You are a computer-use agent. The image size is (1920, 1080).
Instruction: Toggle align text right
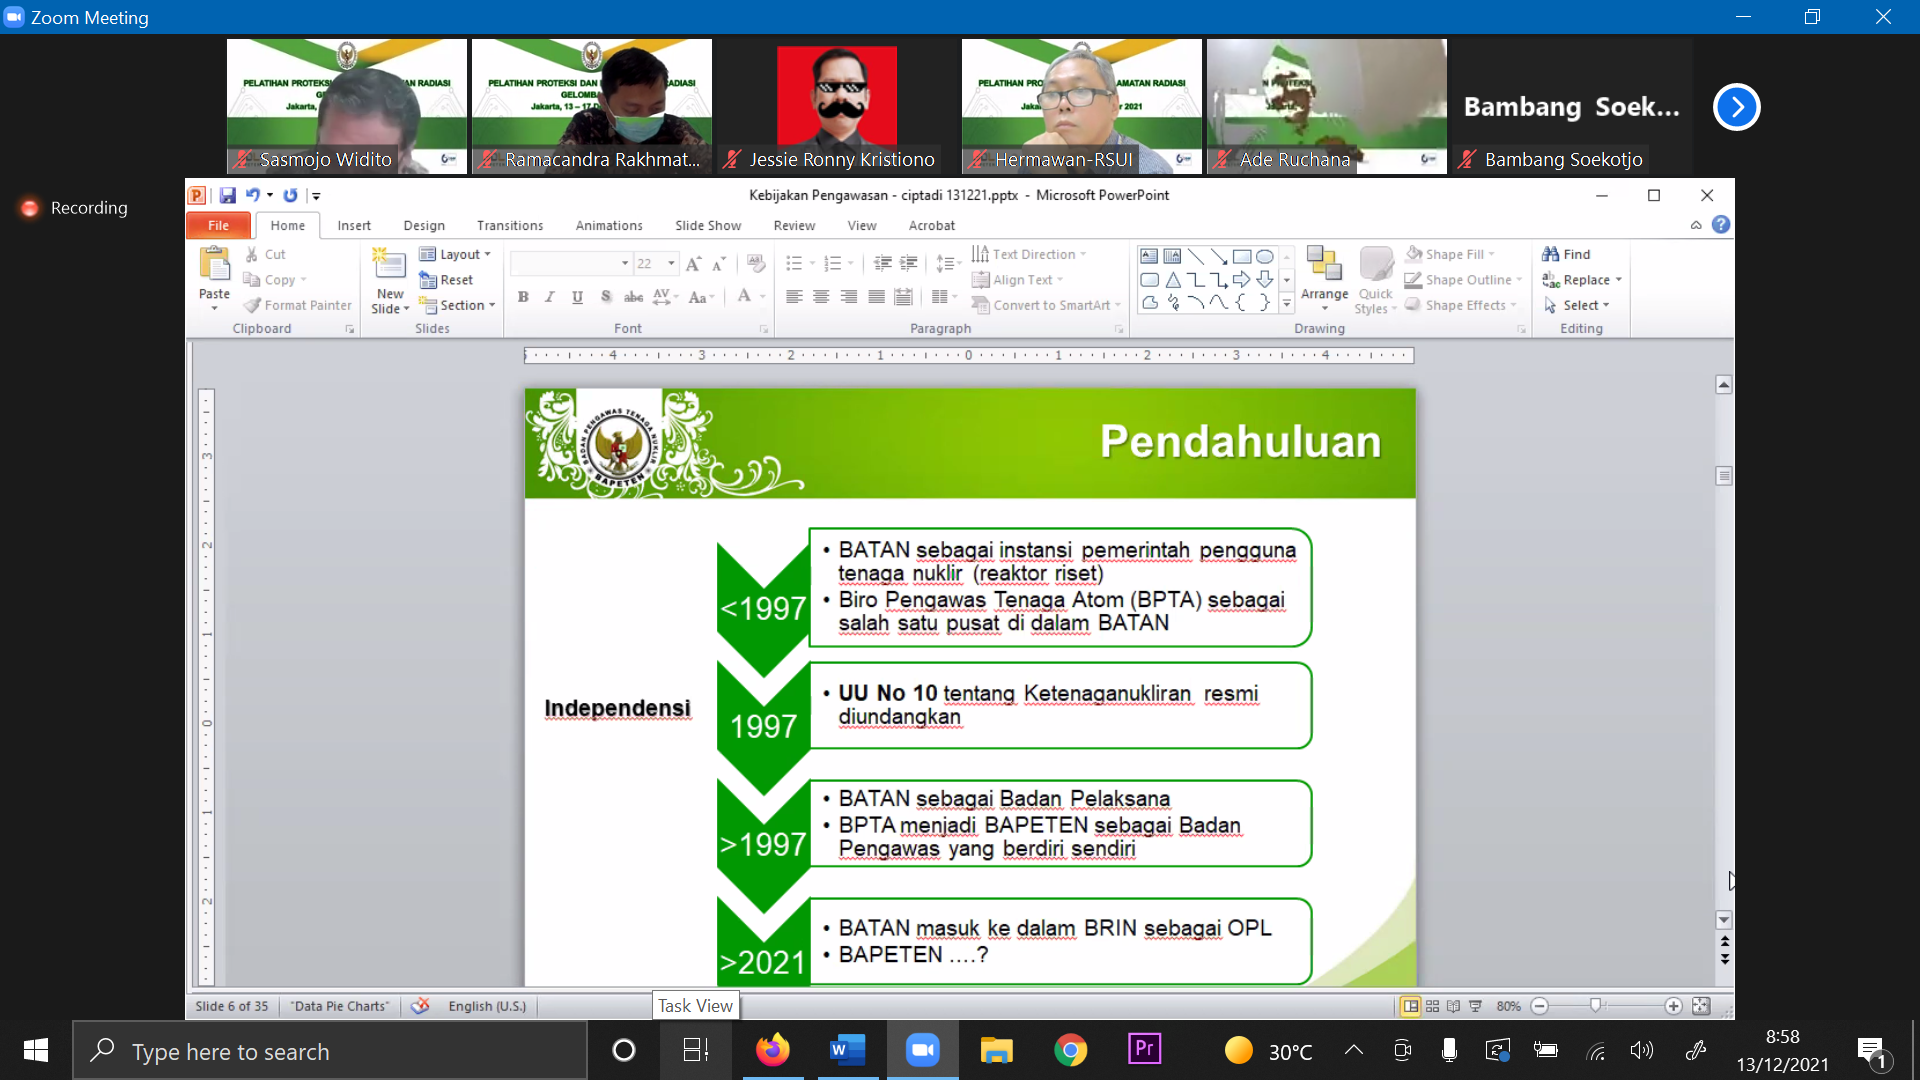(x=848, y=297)
